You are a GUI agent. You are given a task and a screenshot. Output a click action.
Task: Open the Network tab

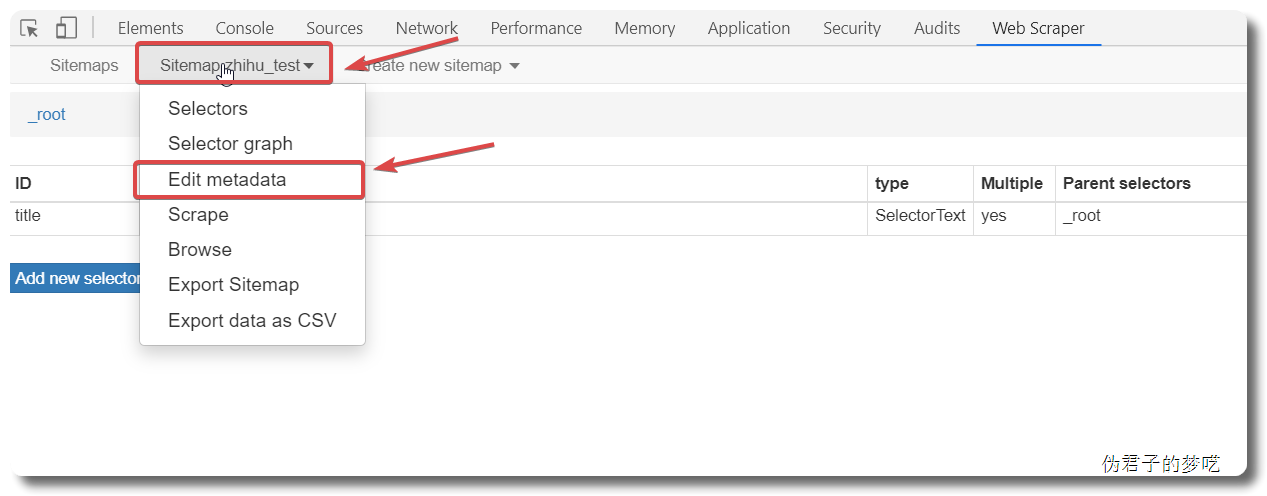coord(427,28)
